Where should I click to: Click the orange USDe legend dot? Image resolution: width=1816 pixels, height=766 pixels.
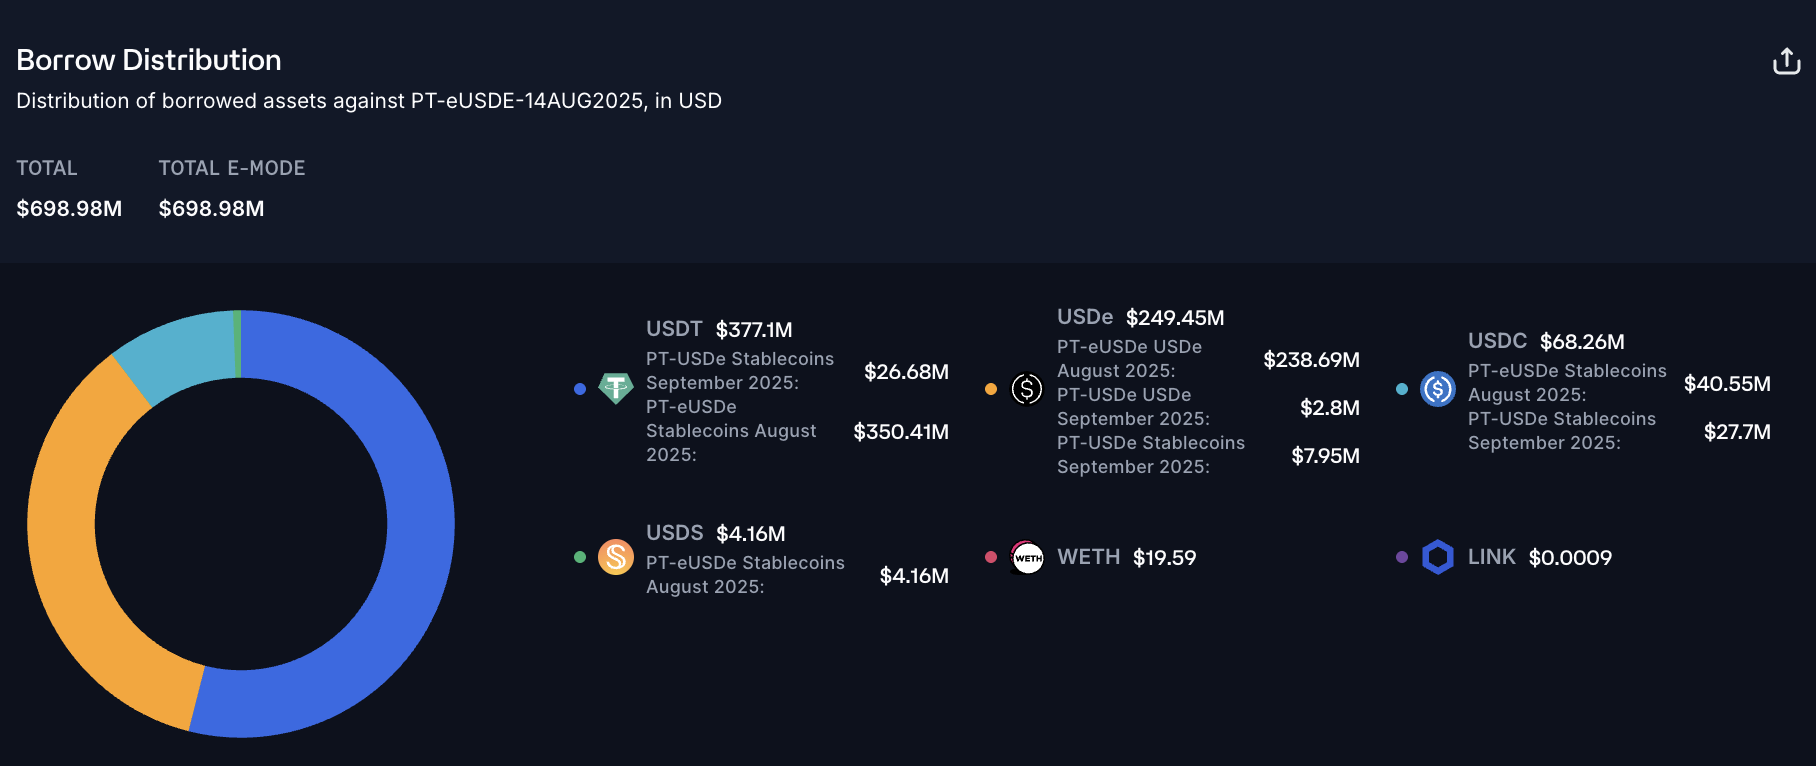tap(991, 389)
